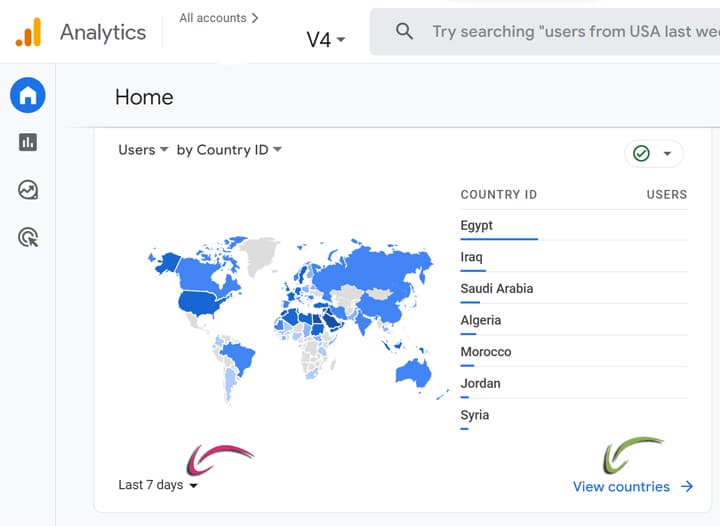Click the View countries arrow icon
Viewport: 720px width, 526px height.
[687, 487]
